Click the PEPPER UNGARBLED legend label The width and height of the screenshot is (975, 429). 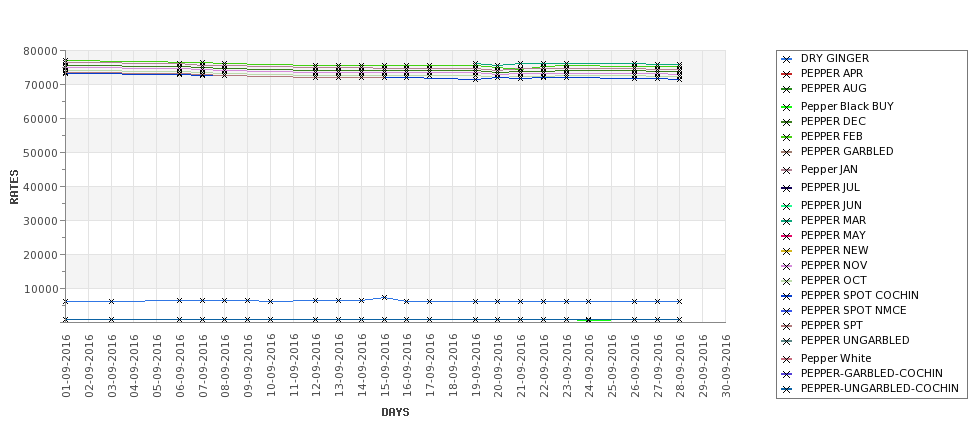(x=855, y=340)
